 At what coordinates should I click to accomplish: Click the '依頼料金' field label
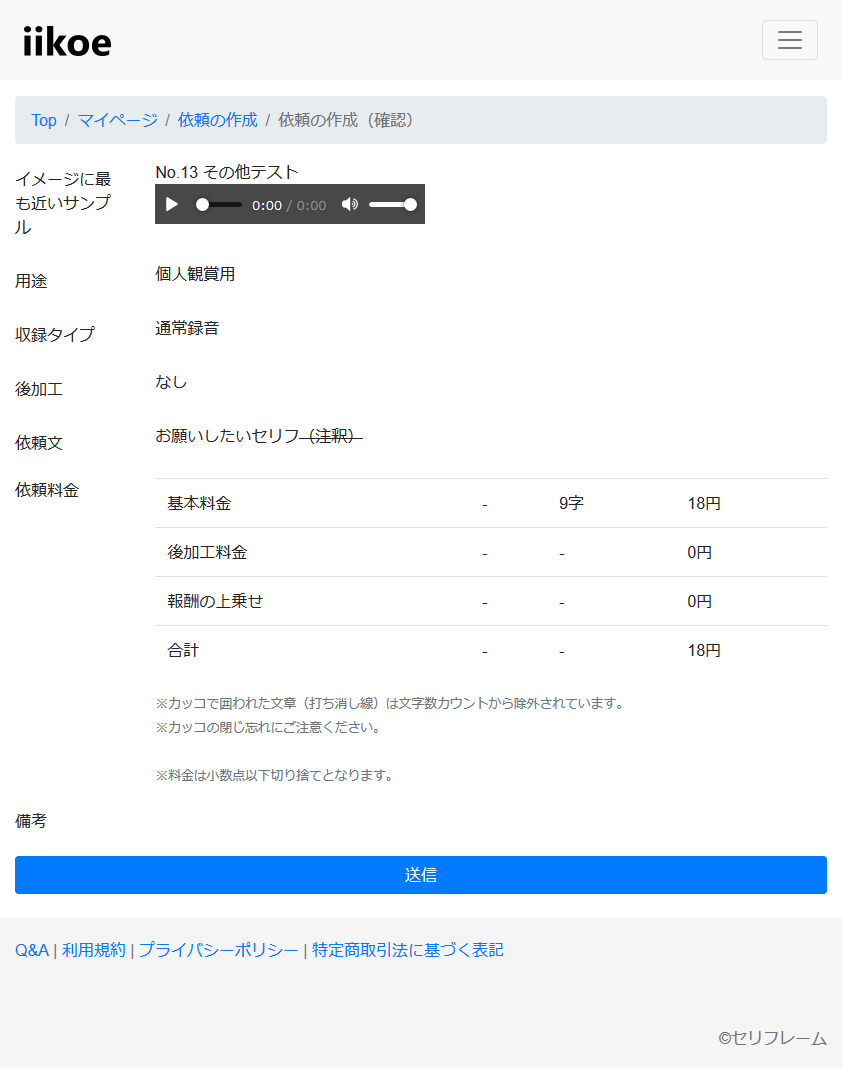tap(47, 490)
